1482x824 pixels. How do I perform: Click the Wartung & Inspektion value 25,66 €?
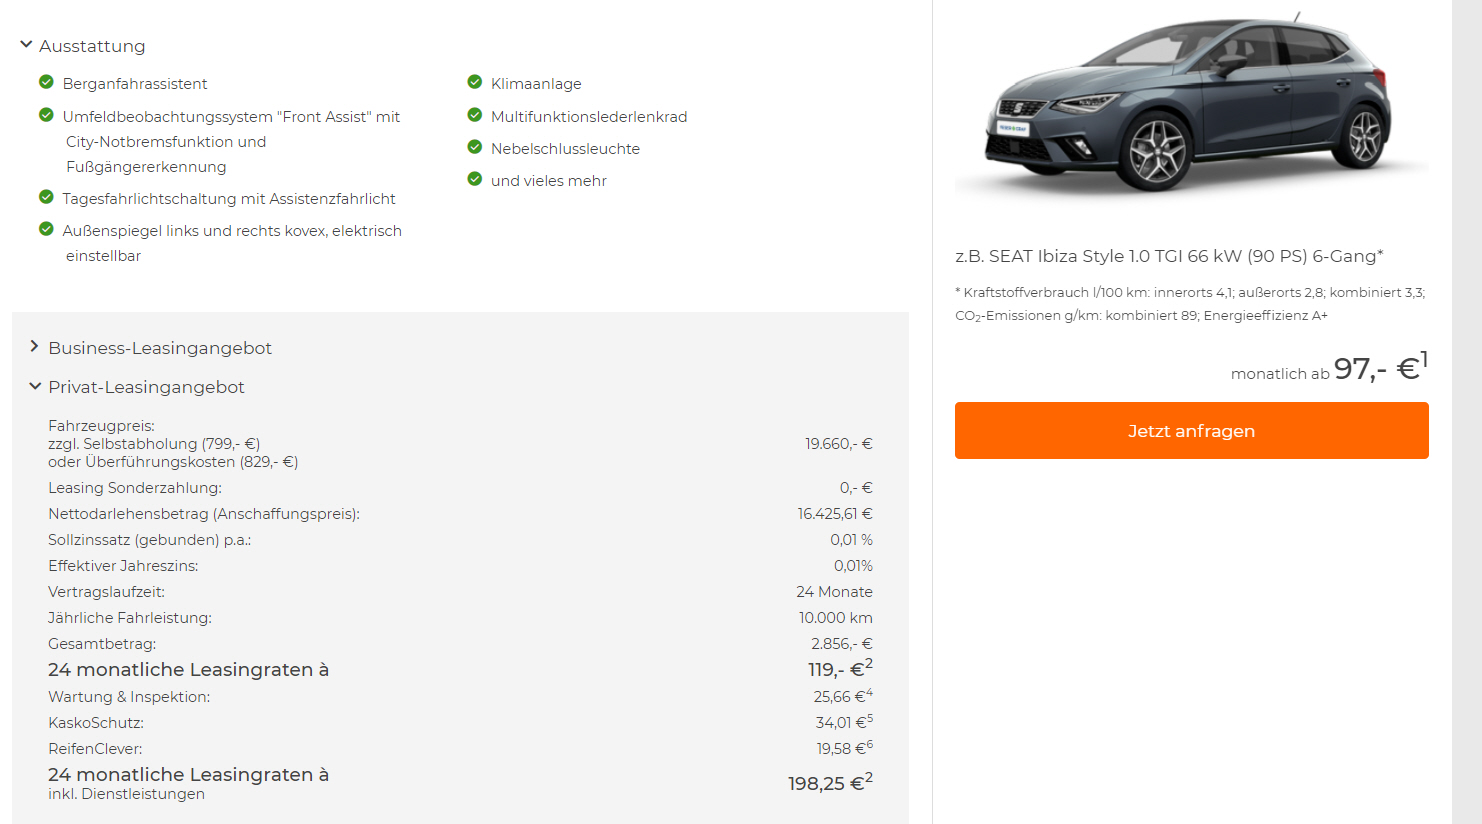click(843, 696)
